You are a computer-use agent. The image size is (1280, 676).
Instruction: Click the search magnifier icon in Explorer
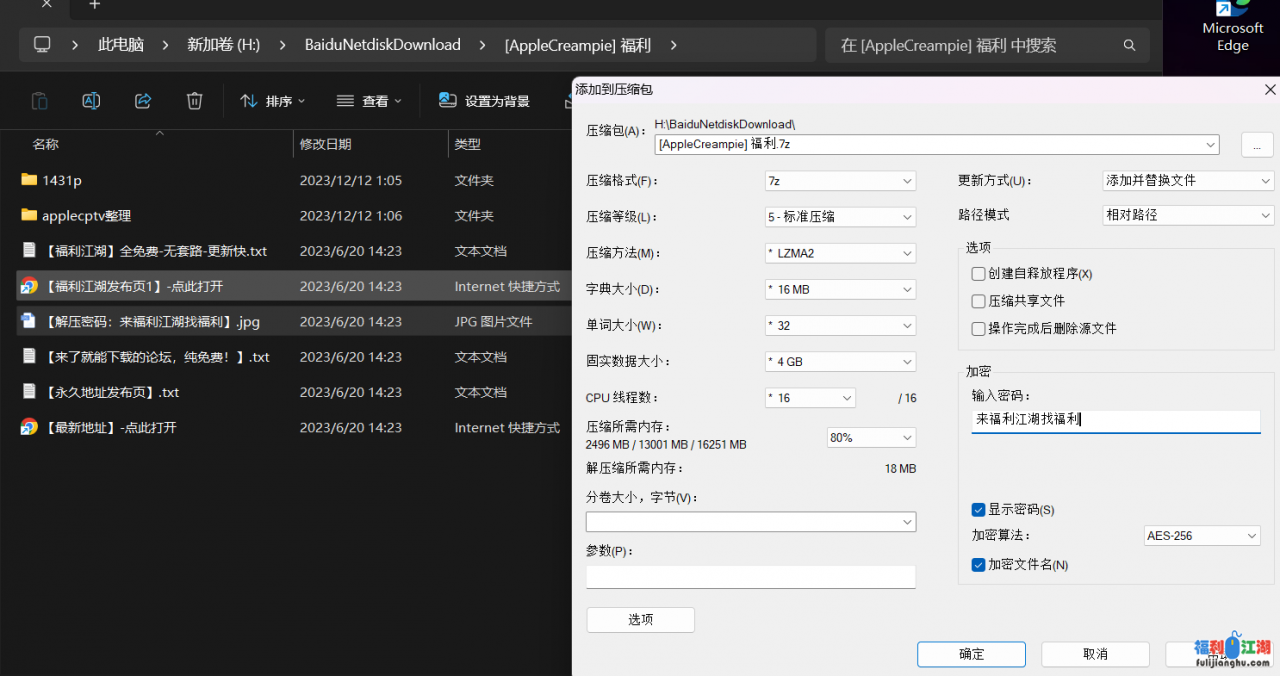point(1129,45)
